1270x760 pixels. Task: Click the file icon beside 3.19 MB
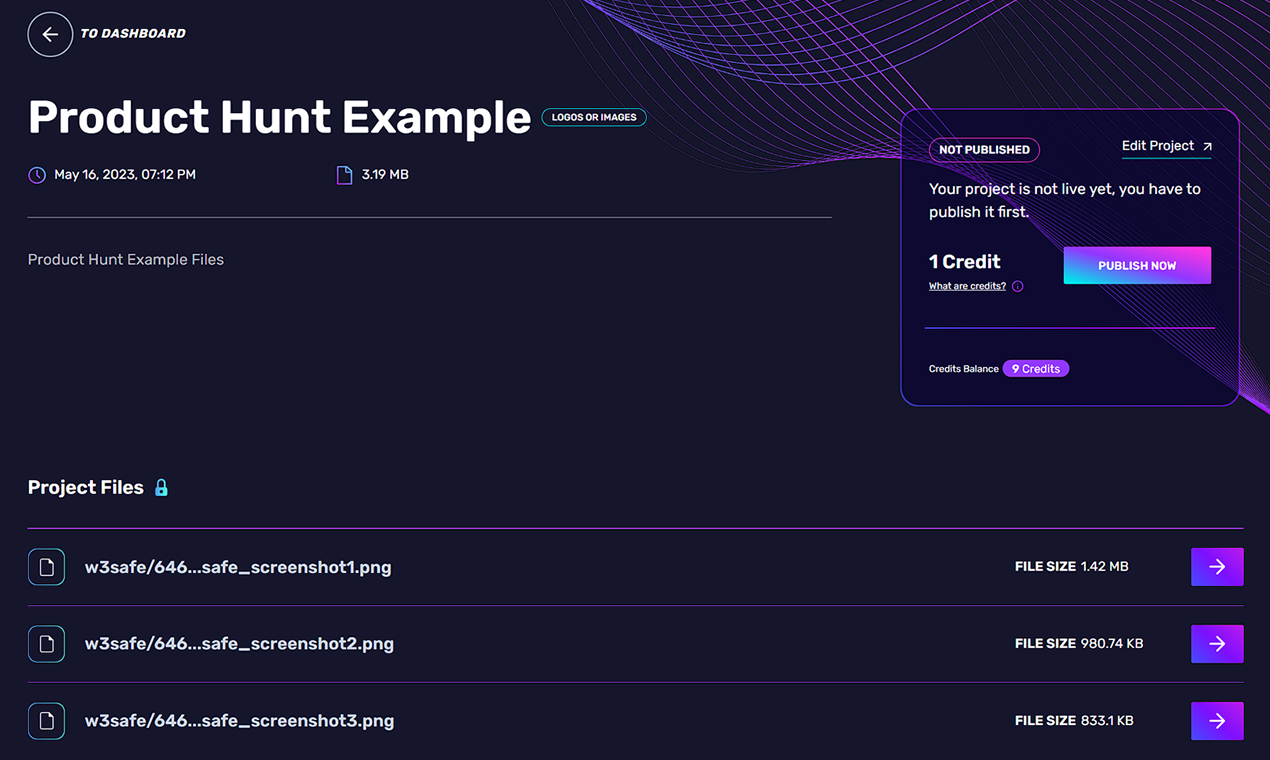click(x=345, y=175)
